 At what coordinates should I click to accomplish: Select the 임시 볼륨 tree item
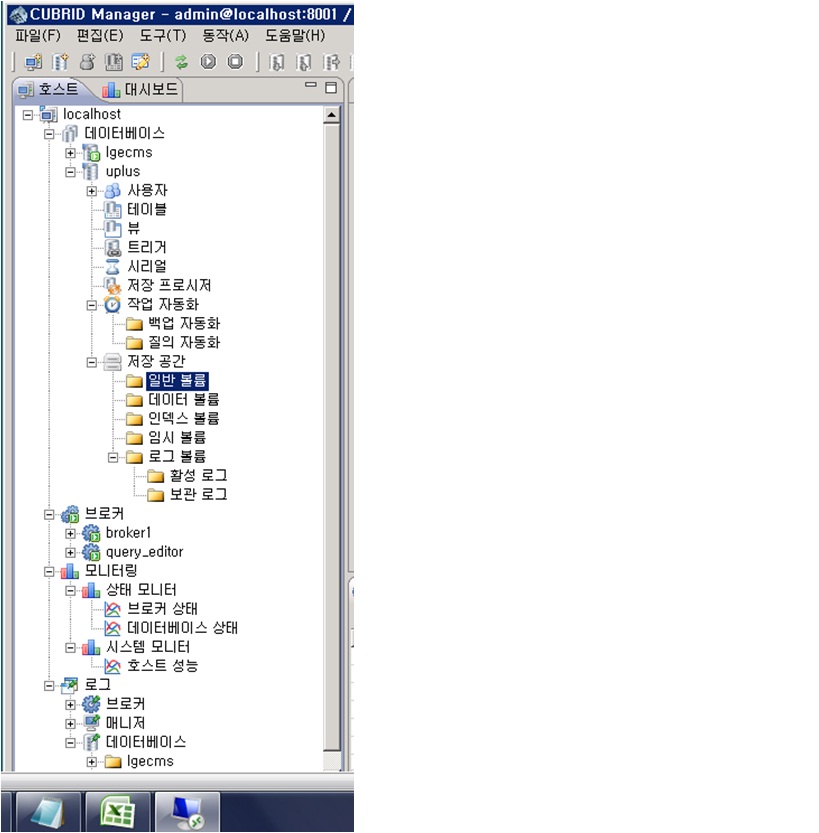point(177,438)
